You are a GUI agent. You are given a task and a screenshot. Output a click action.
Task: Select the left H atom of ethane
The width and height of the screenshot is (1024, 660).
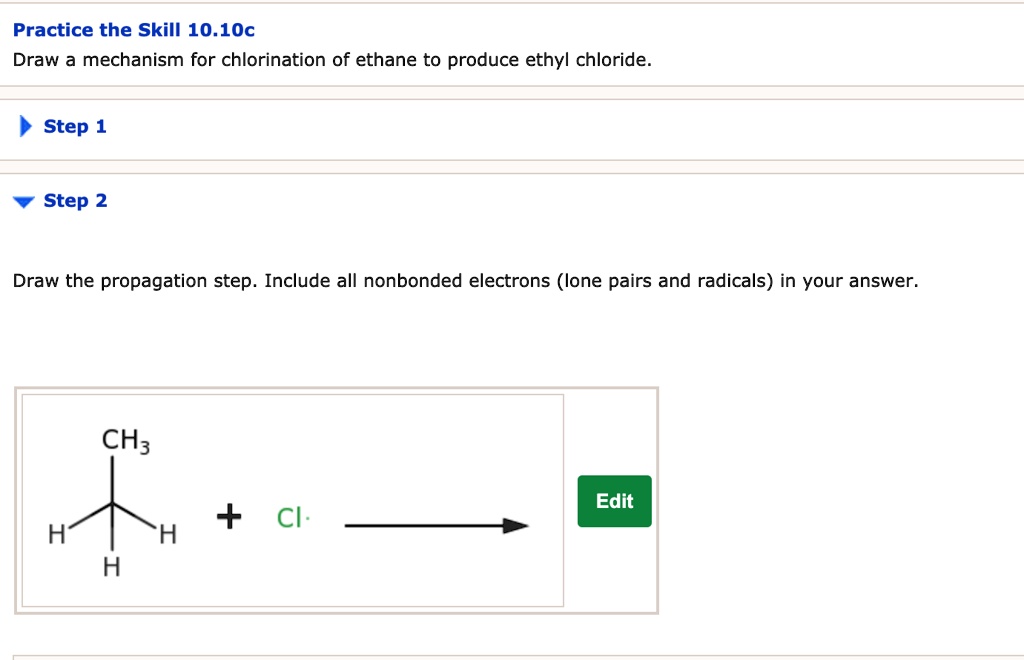point(57,533)
